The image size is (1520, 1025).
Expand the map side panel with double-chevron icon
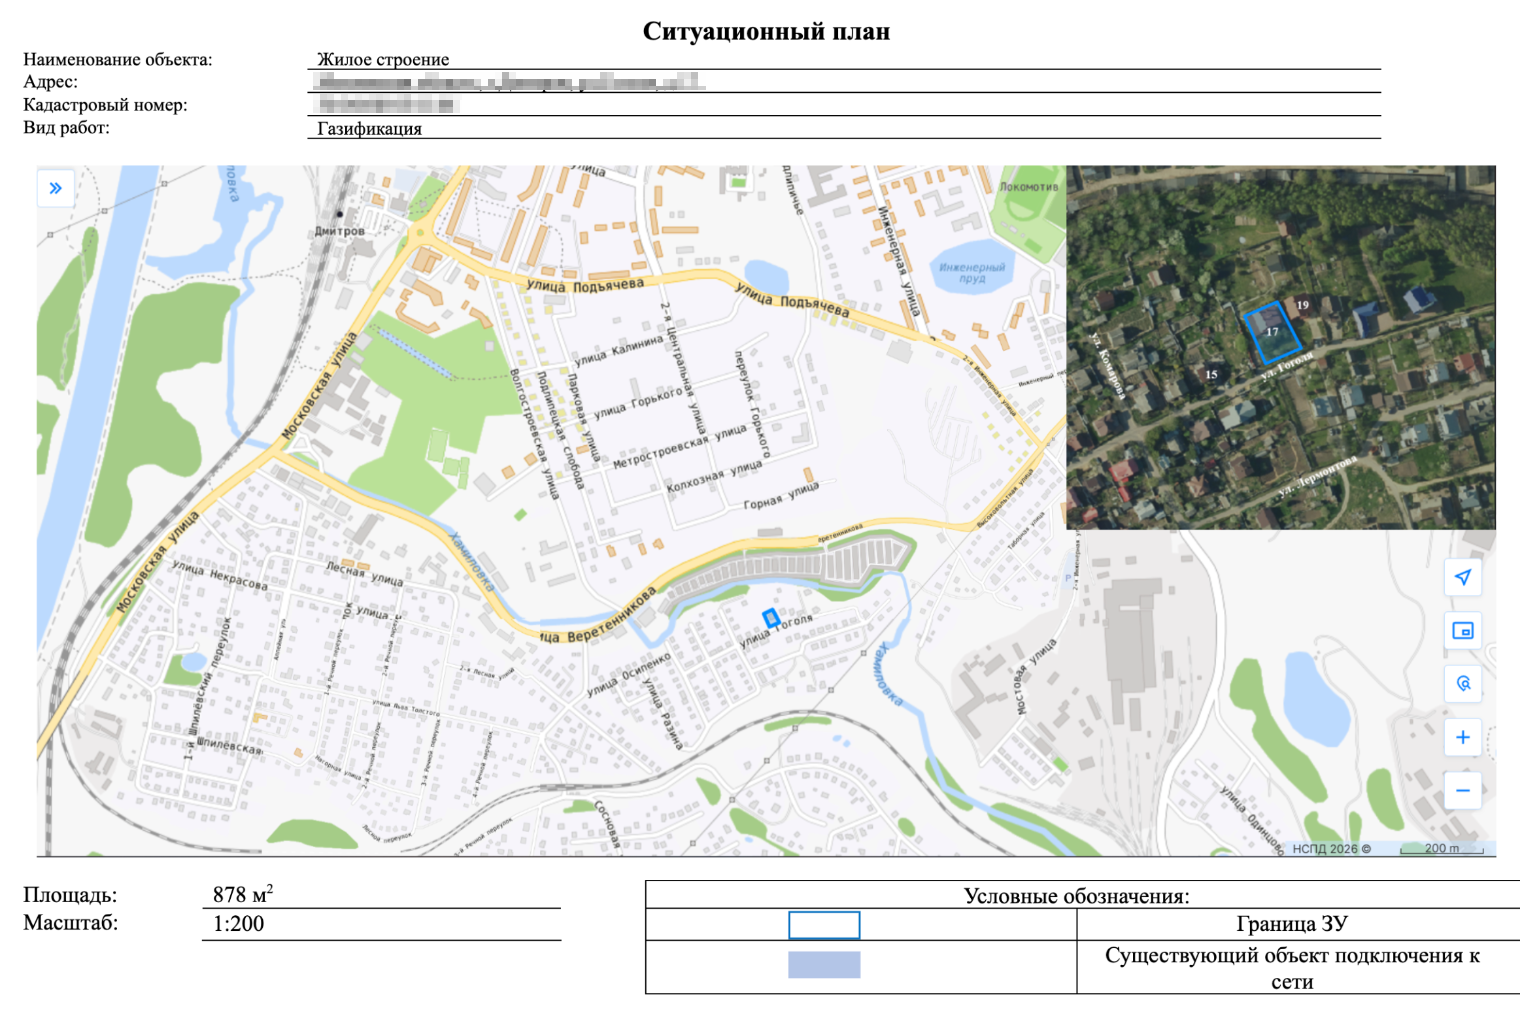[56, 188]
